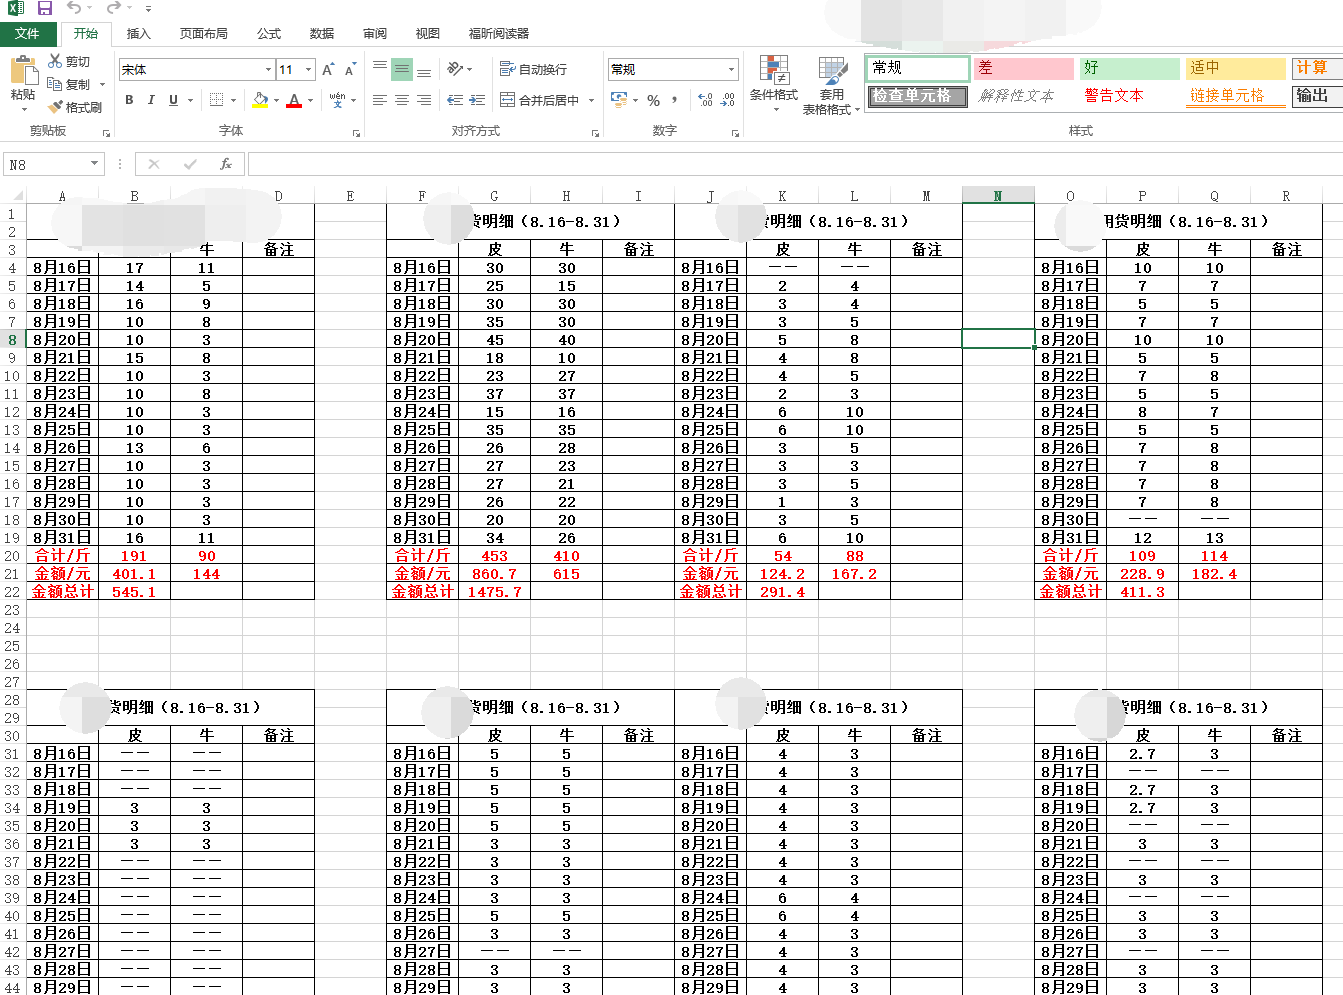Click the phonetic guide (wén) icon

tap(337, 100)
